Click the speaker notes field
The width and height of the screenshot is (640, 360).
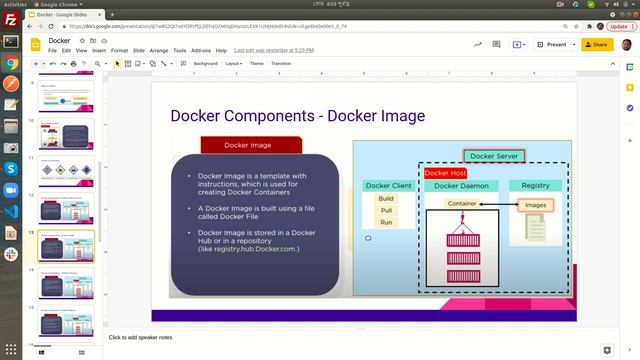click(x=361, y=338)
